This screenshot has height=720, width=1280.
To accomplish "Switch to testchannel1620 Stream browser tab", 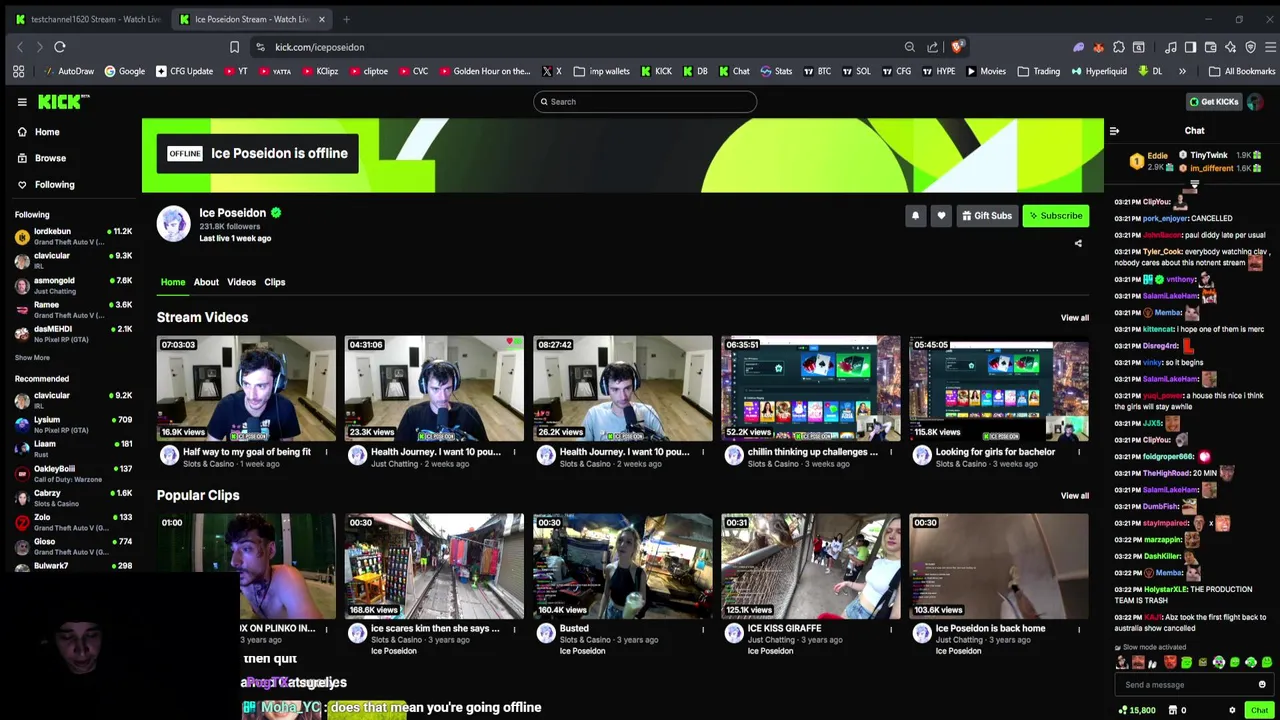I will (x=88, y=19).
